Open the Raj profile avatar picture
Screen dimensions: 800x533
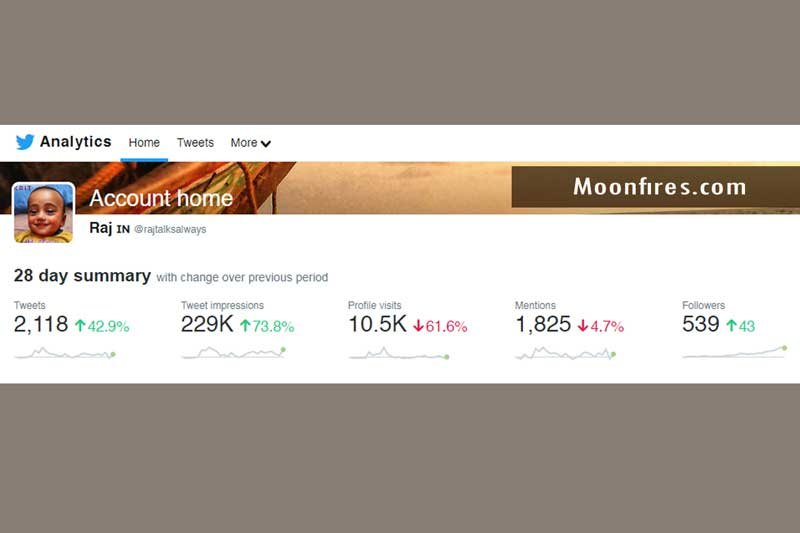pos(43,213)
